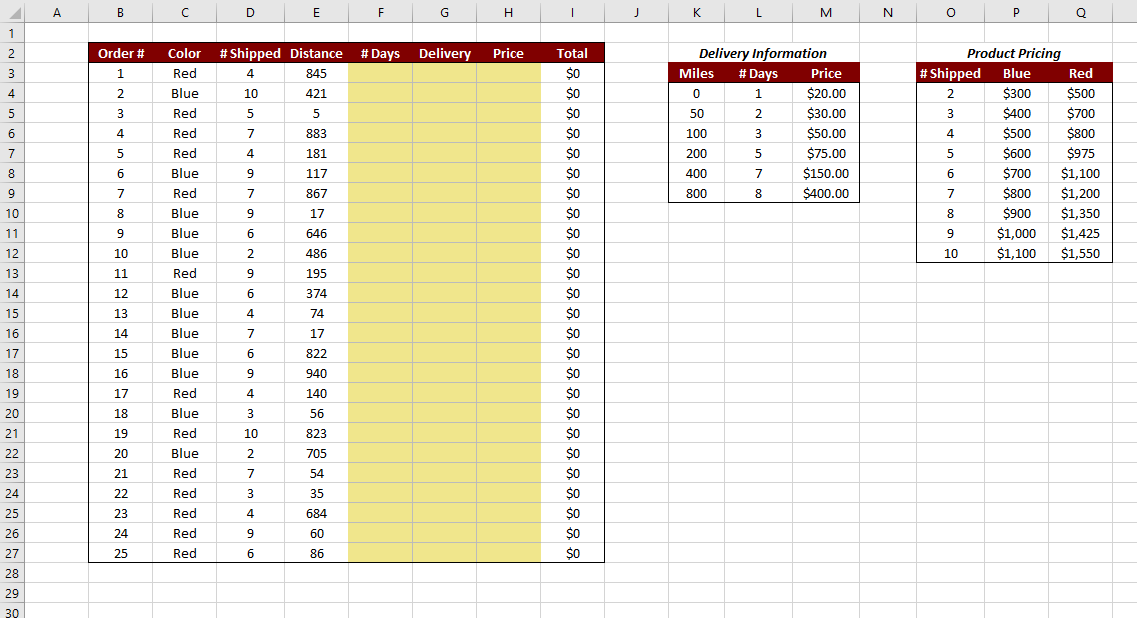Click the $400.00 price cell
This screenshot has width=1137, height=618.
click(x=826, y=193)
